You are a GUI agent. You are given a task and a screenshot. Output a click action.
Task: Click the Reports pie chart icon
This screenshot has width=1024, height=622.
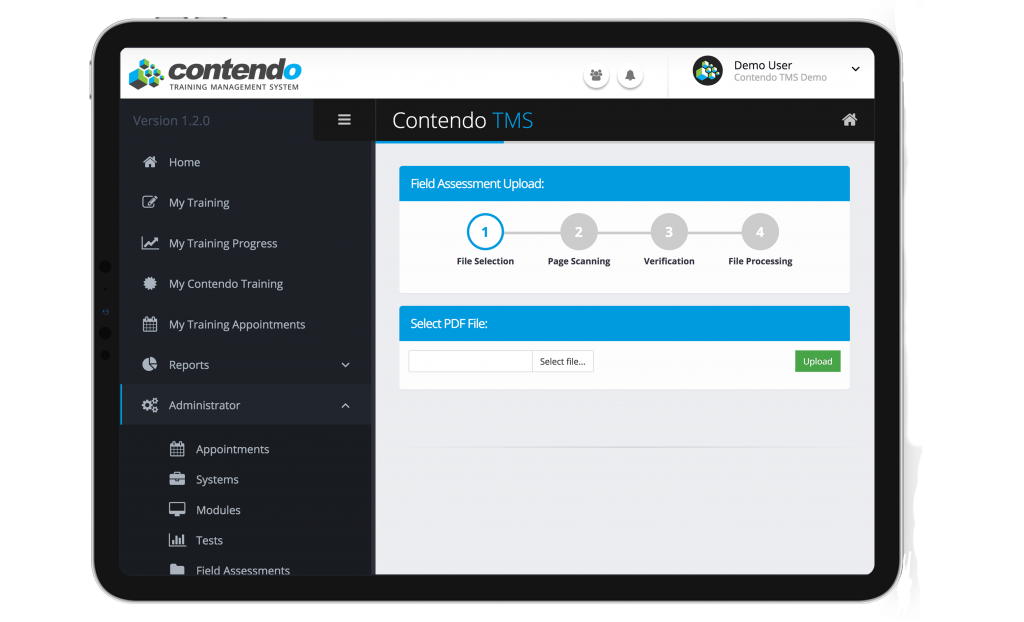(150, 365)
